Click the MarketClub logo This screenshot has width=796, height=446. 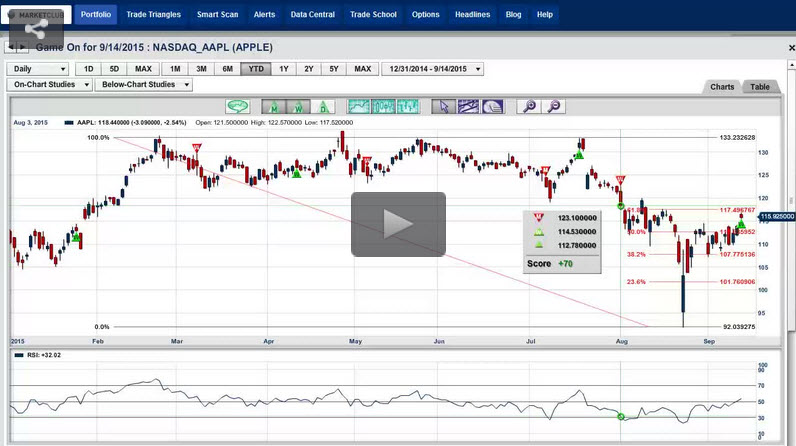click(x=36, y=15)
